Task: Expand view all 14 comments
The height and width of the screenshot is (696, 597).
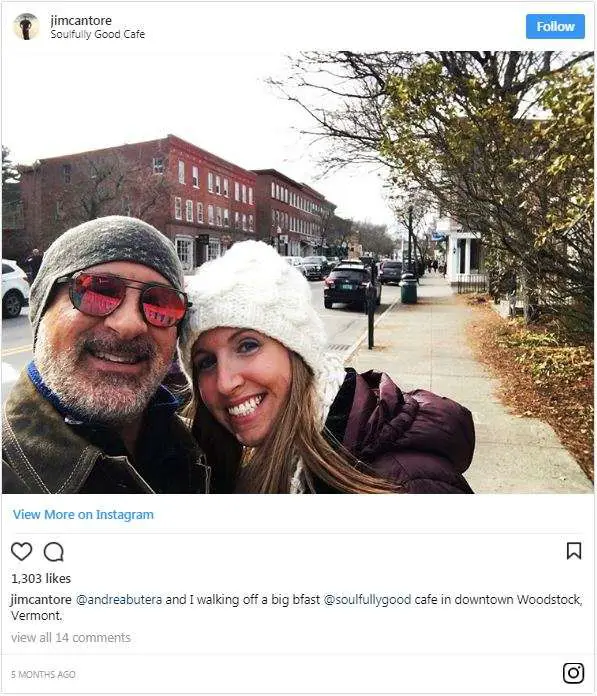Action: (71, 638)
